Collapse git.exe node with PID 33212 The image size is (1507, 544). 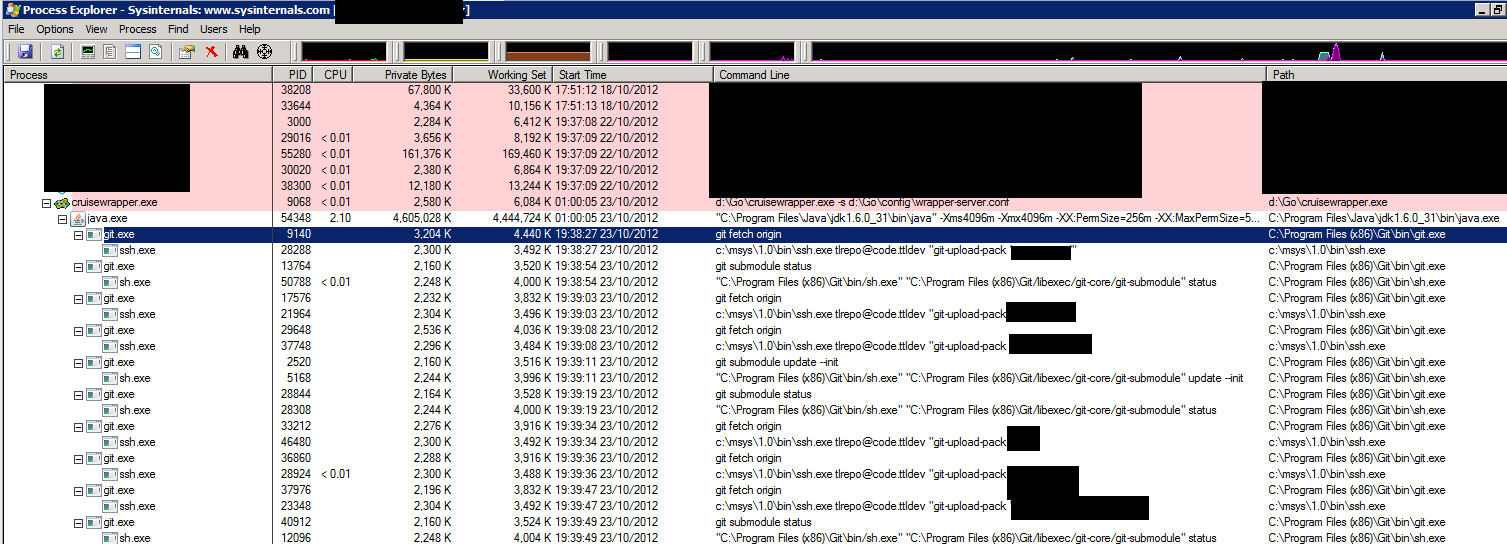coord(78,426)
